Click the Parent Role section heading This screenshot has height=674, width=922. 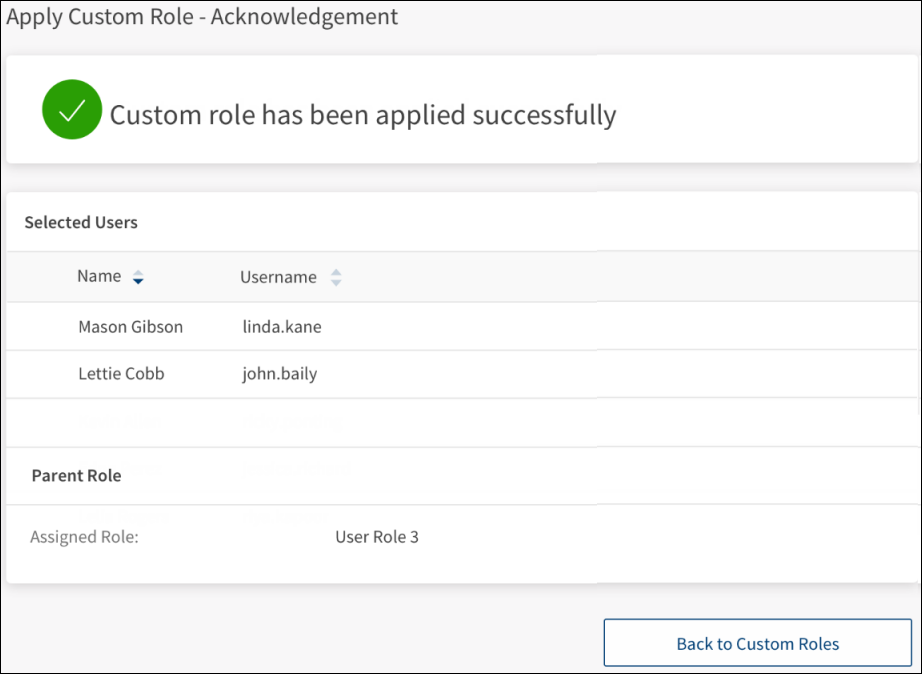tap(76, 476)
